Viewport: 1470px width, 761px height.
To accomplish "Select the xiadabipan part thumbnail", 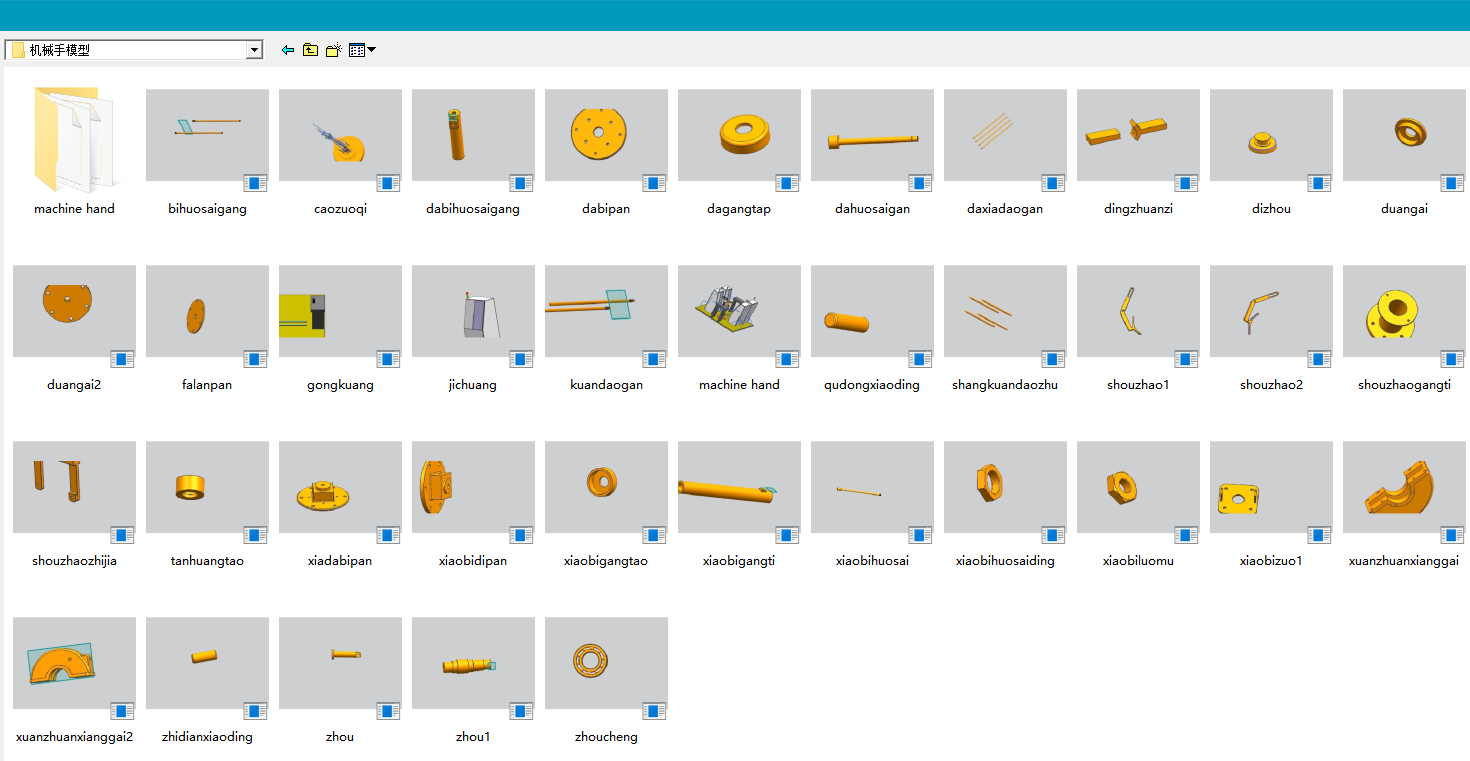I will pos(340,487).
